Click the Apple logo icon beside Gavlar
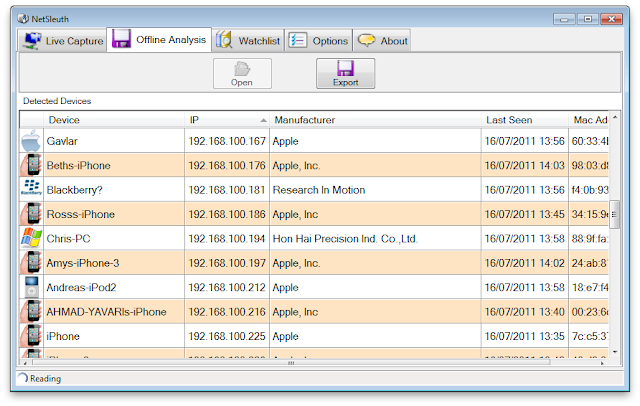 click(x=31, y=141)
